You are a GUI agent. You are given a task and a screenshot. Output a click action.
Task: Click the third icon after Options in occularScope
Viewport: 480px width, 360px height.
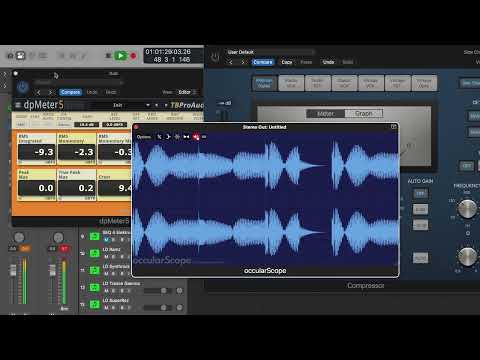pyautogui.click(x=177, y=137)
